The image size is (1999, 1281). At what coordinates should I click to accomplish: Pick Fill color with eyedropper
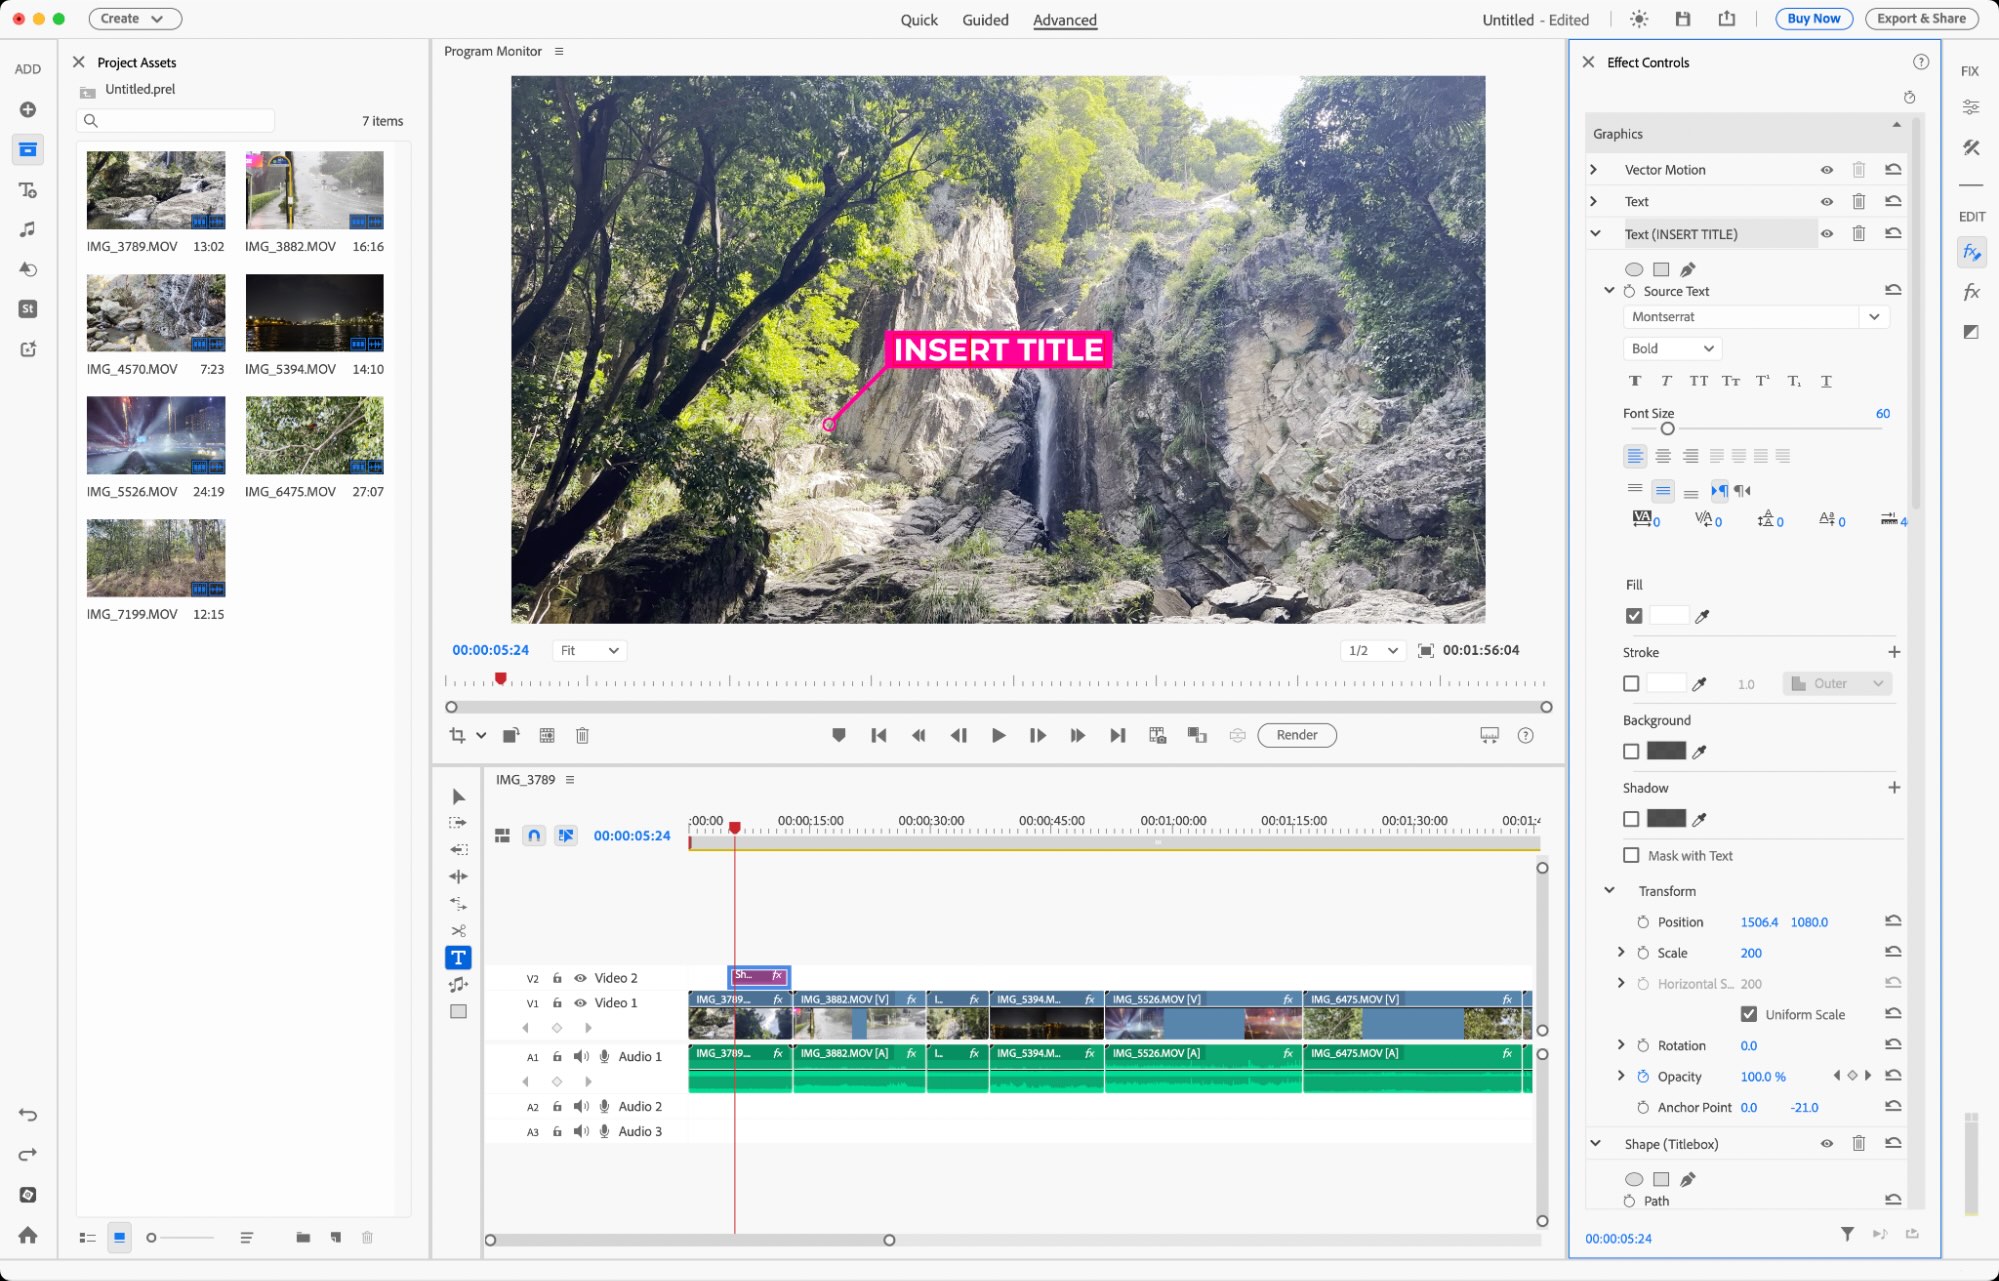point(1703,616)
